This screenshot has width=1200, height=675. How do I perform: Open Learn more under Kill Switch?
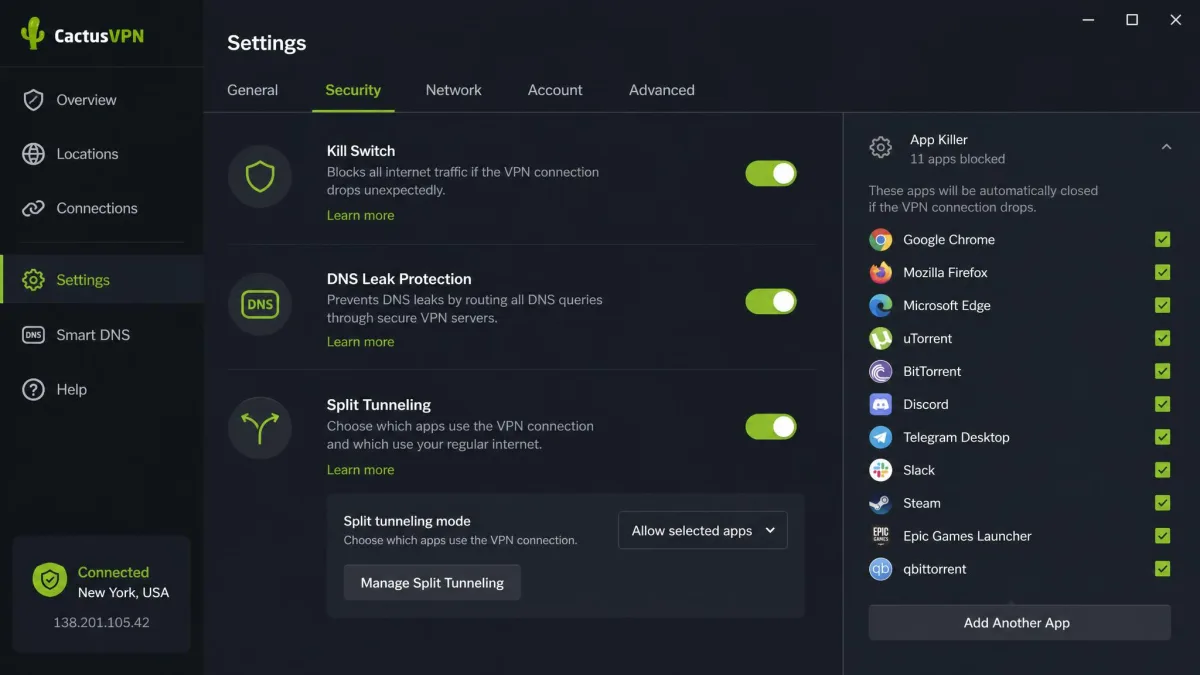pyautogui.click(x=361, y=215)
